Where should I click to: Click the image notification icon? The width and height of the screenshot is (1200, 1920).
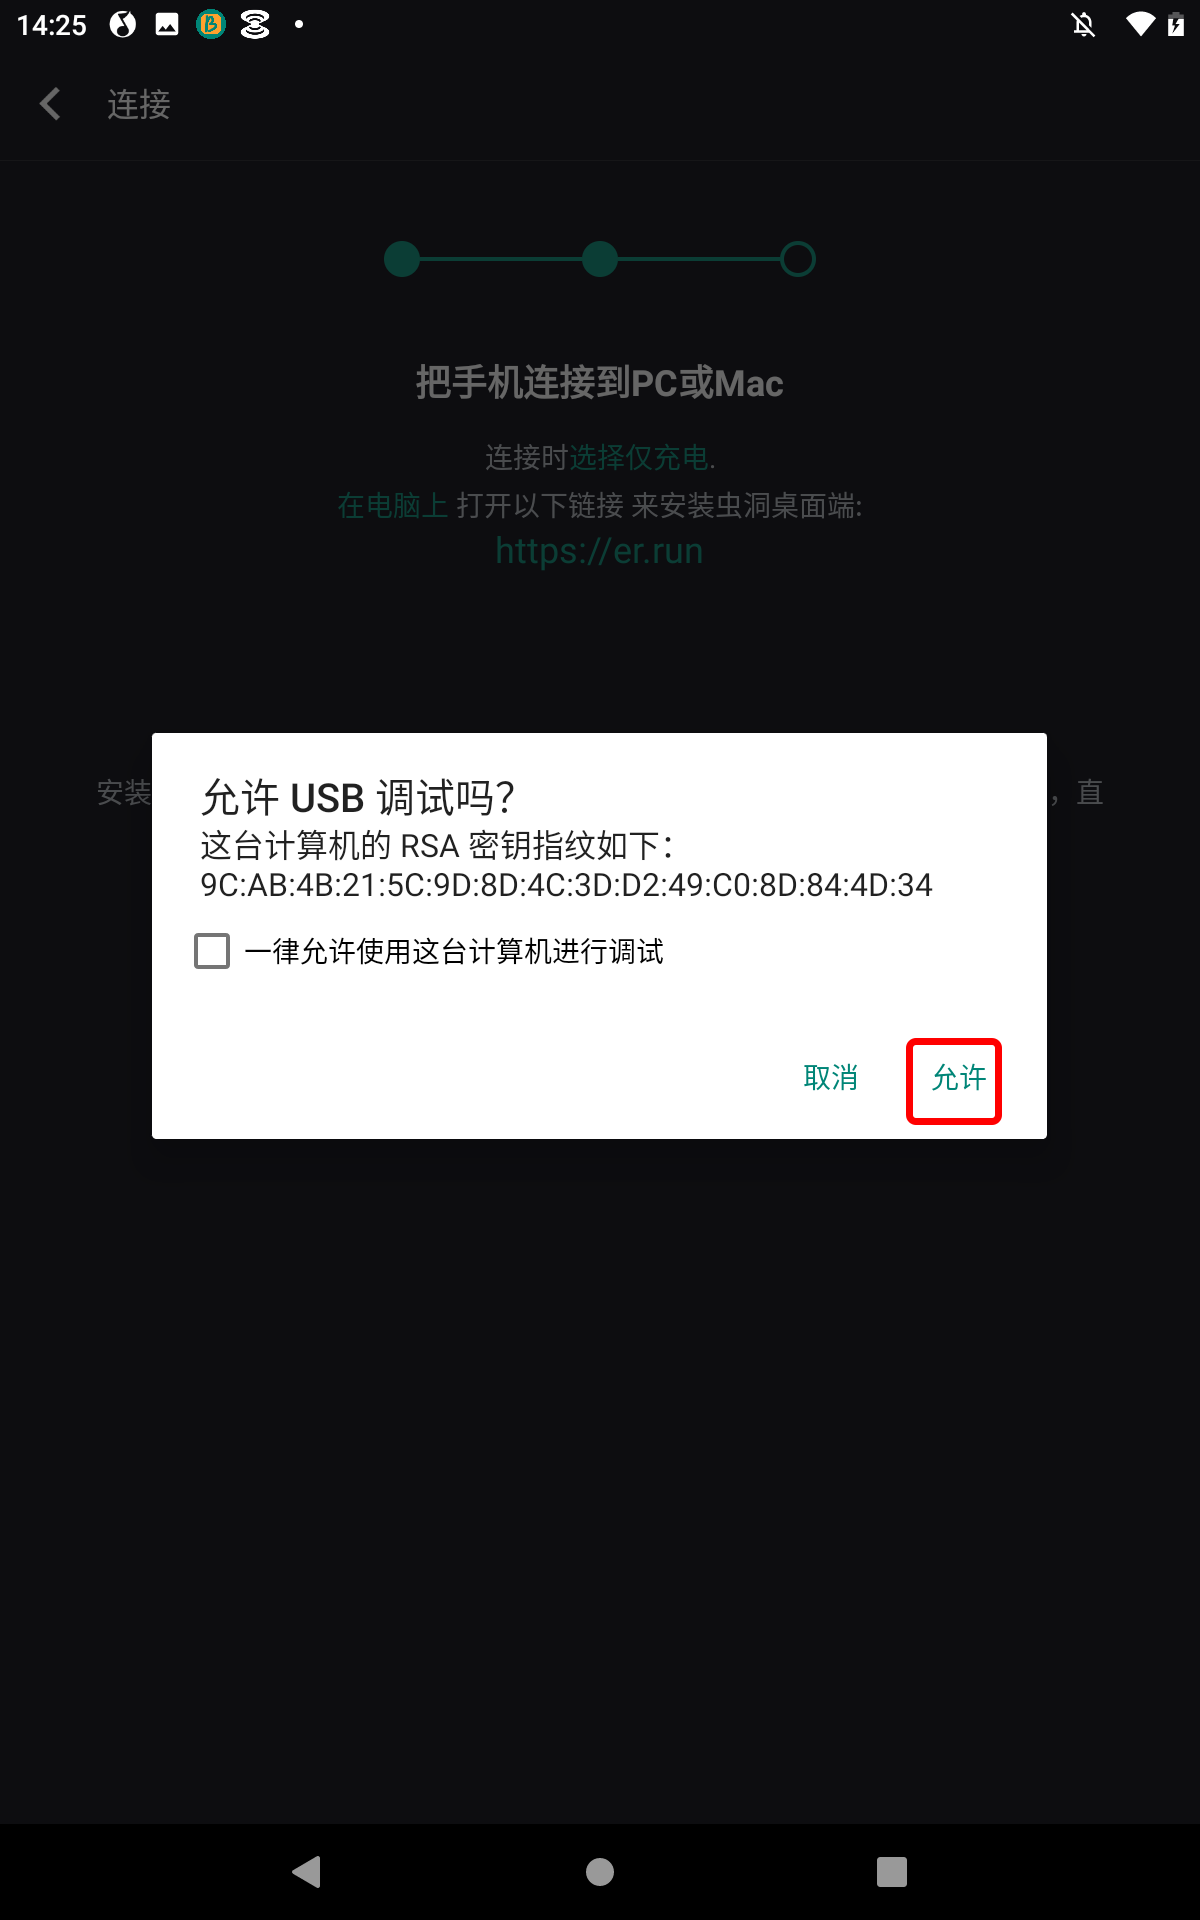[167, 24]
